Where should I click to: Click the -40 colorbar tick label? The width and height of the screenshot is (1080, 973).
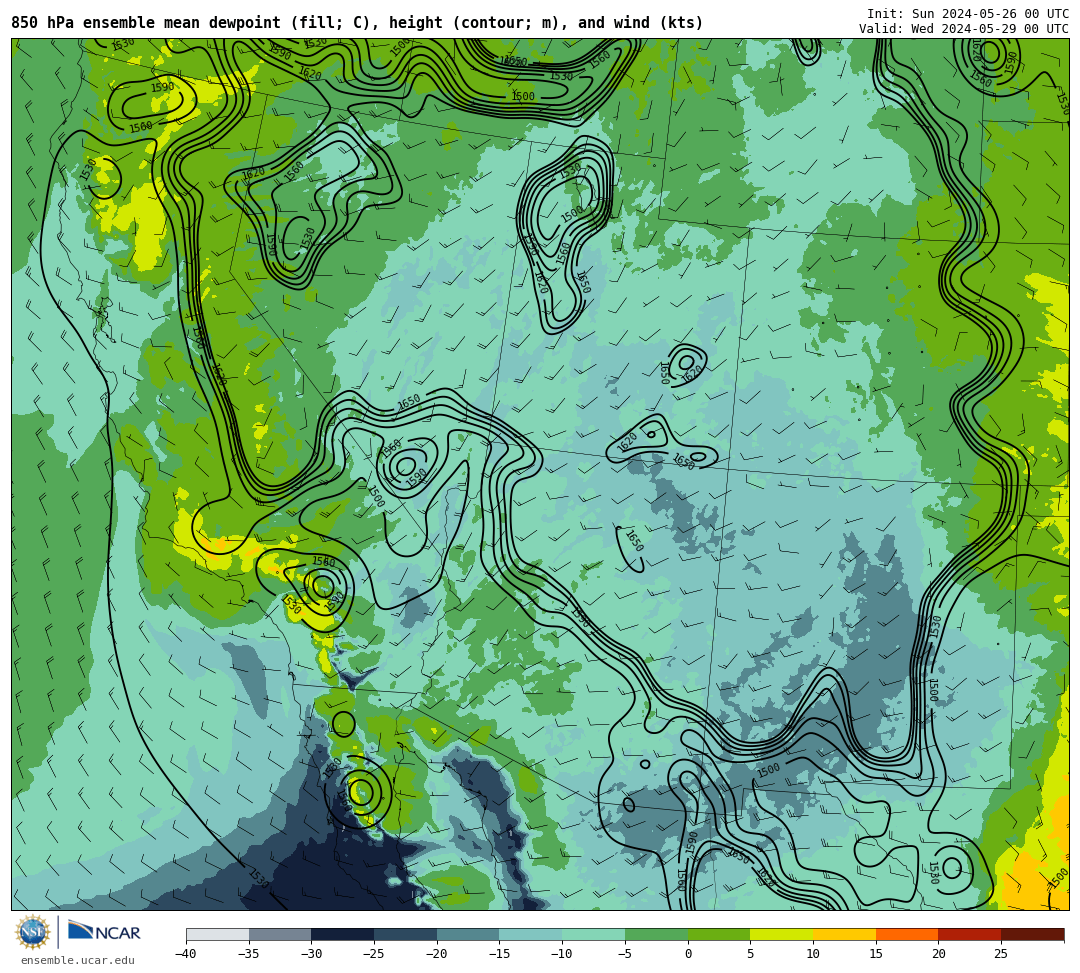[x=186, y=954]
